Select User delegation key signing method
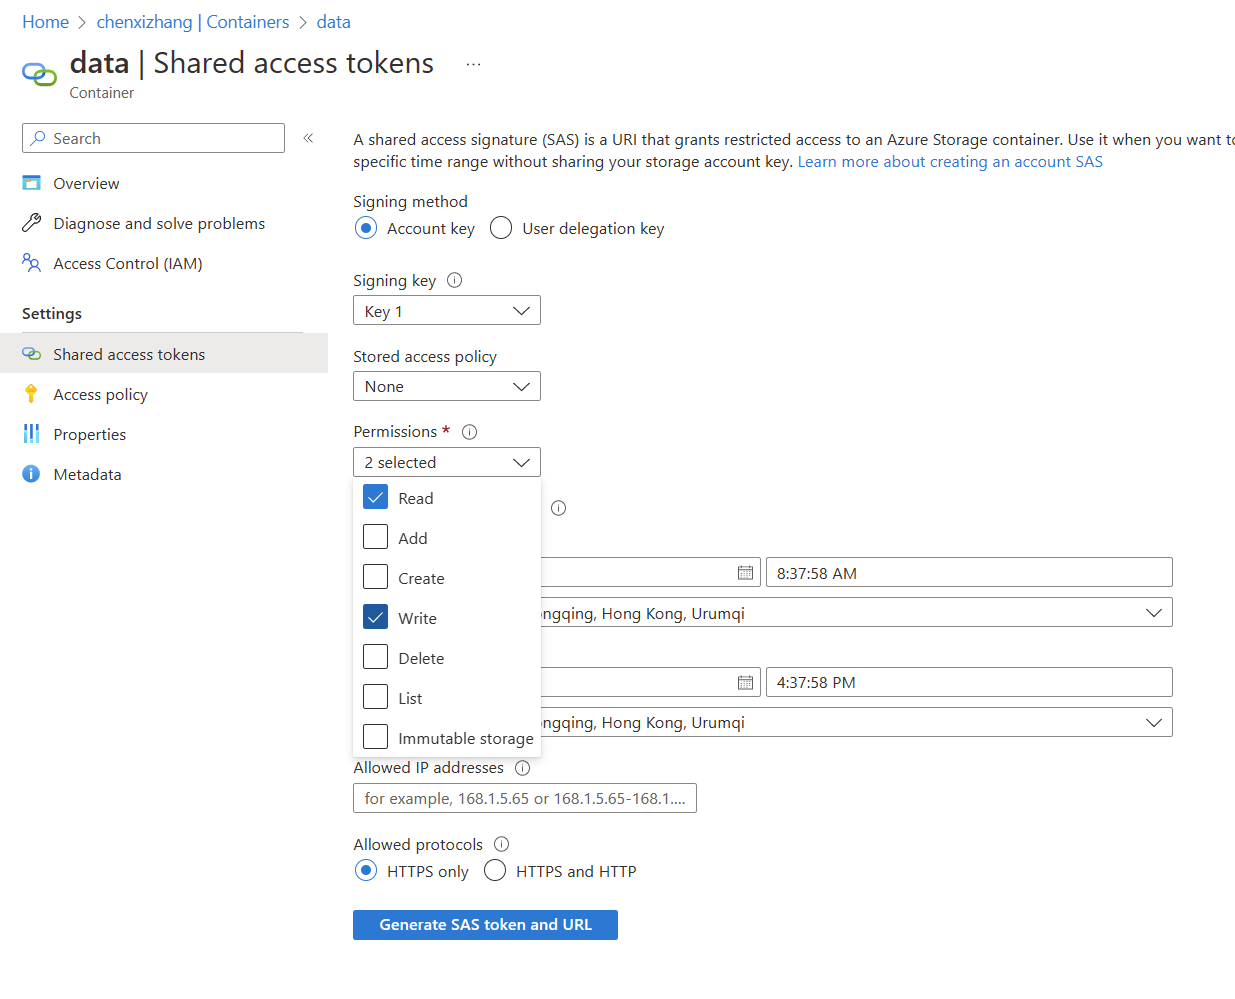 click(501, 228)
